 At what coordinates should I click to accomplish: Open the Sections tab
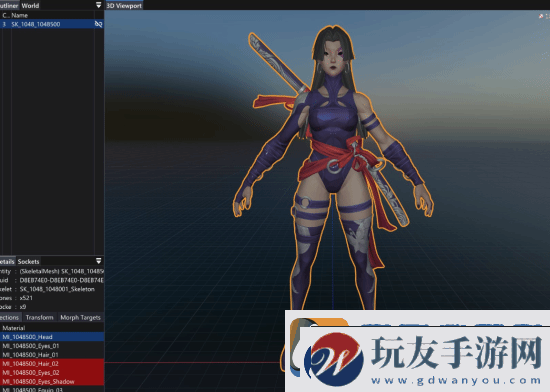coord(10,317)
